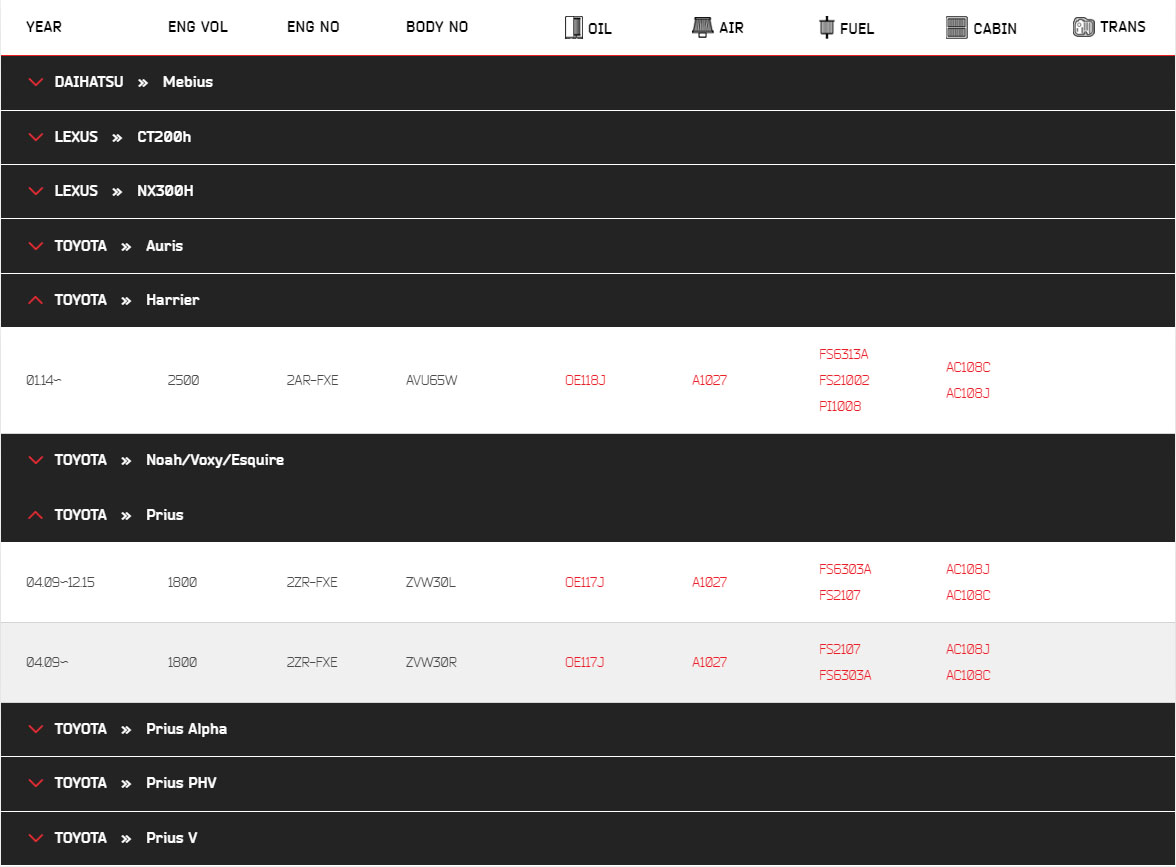This screenshot has height=867, width=1176.
Task: Open fuel filter FS6303A in ZVW30R row
Action: coord(845,676)
